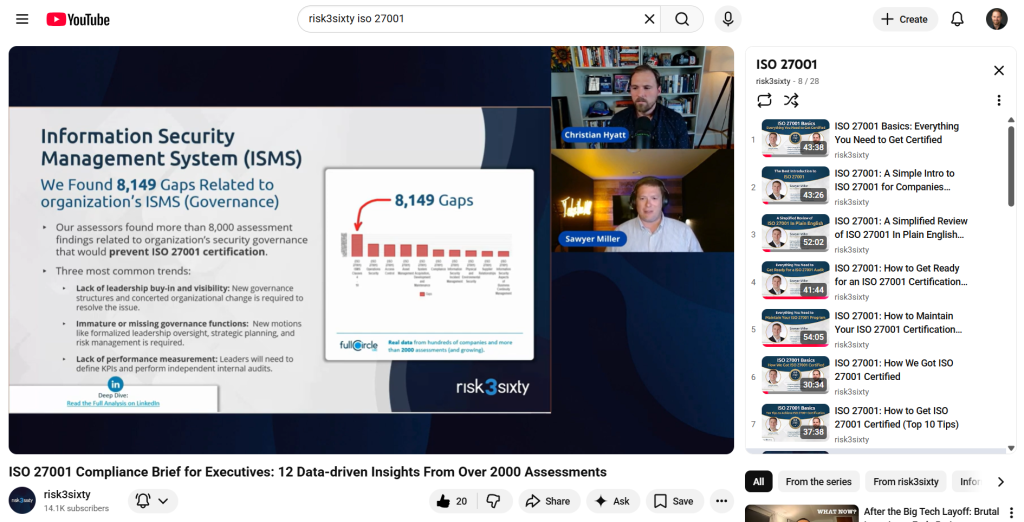Open playlist more options menu
Viewport: 1024px width, 522px height.
click(x=999, y=100)
